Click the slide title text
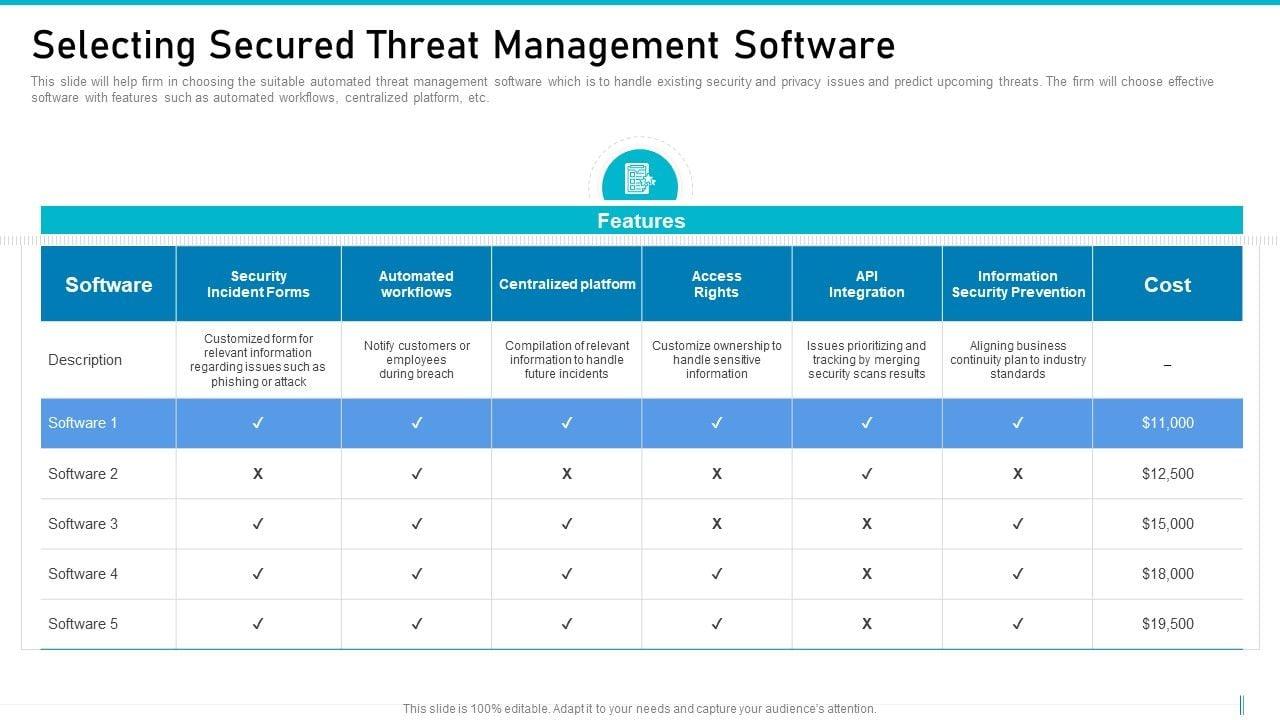This screenshot has width=1280, height=720. [463, 46]
